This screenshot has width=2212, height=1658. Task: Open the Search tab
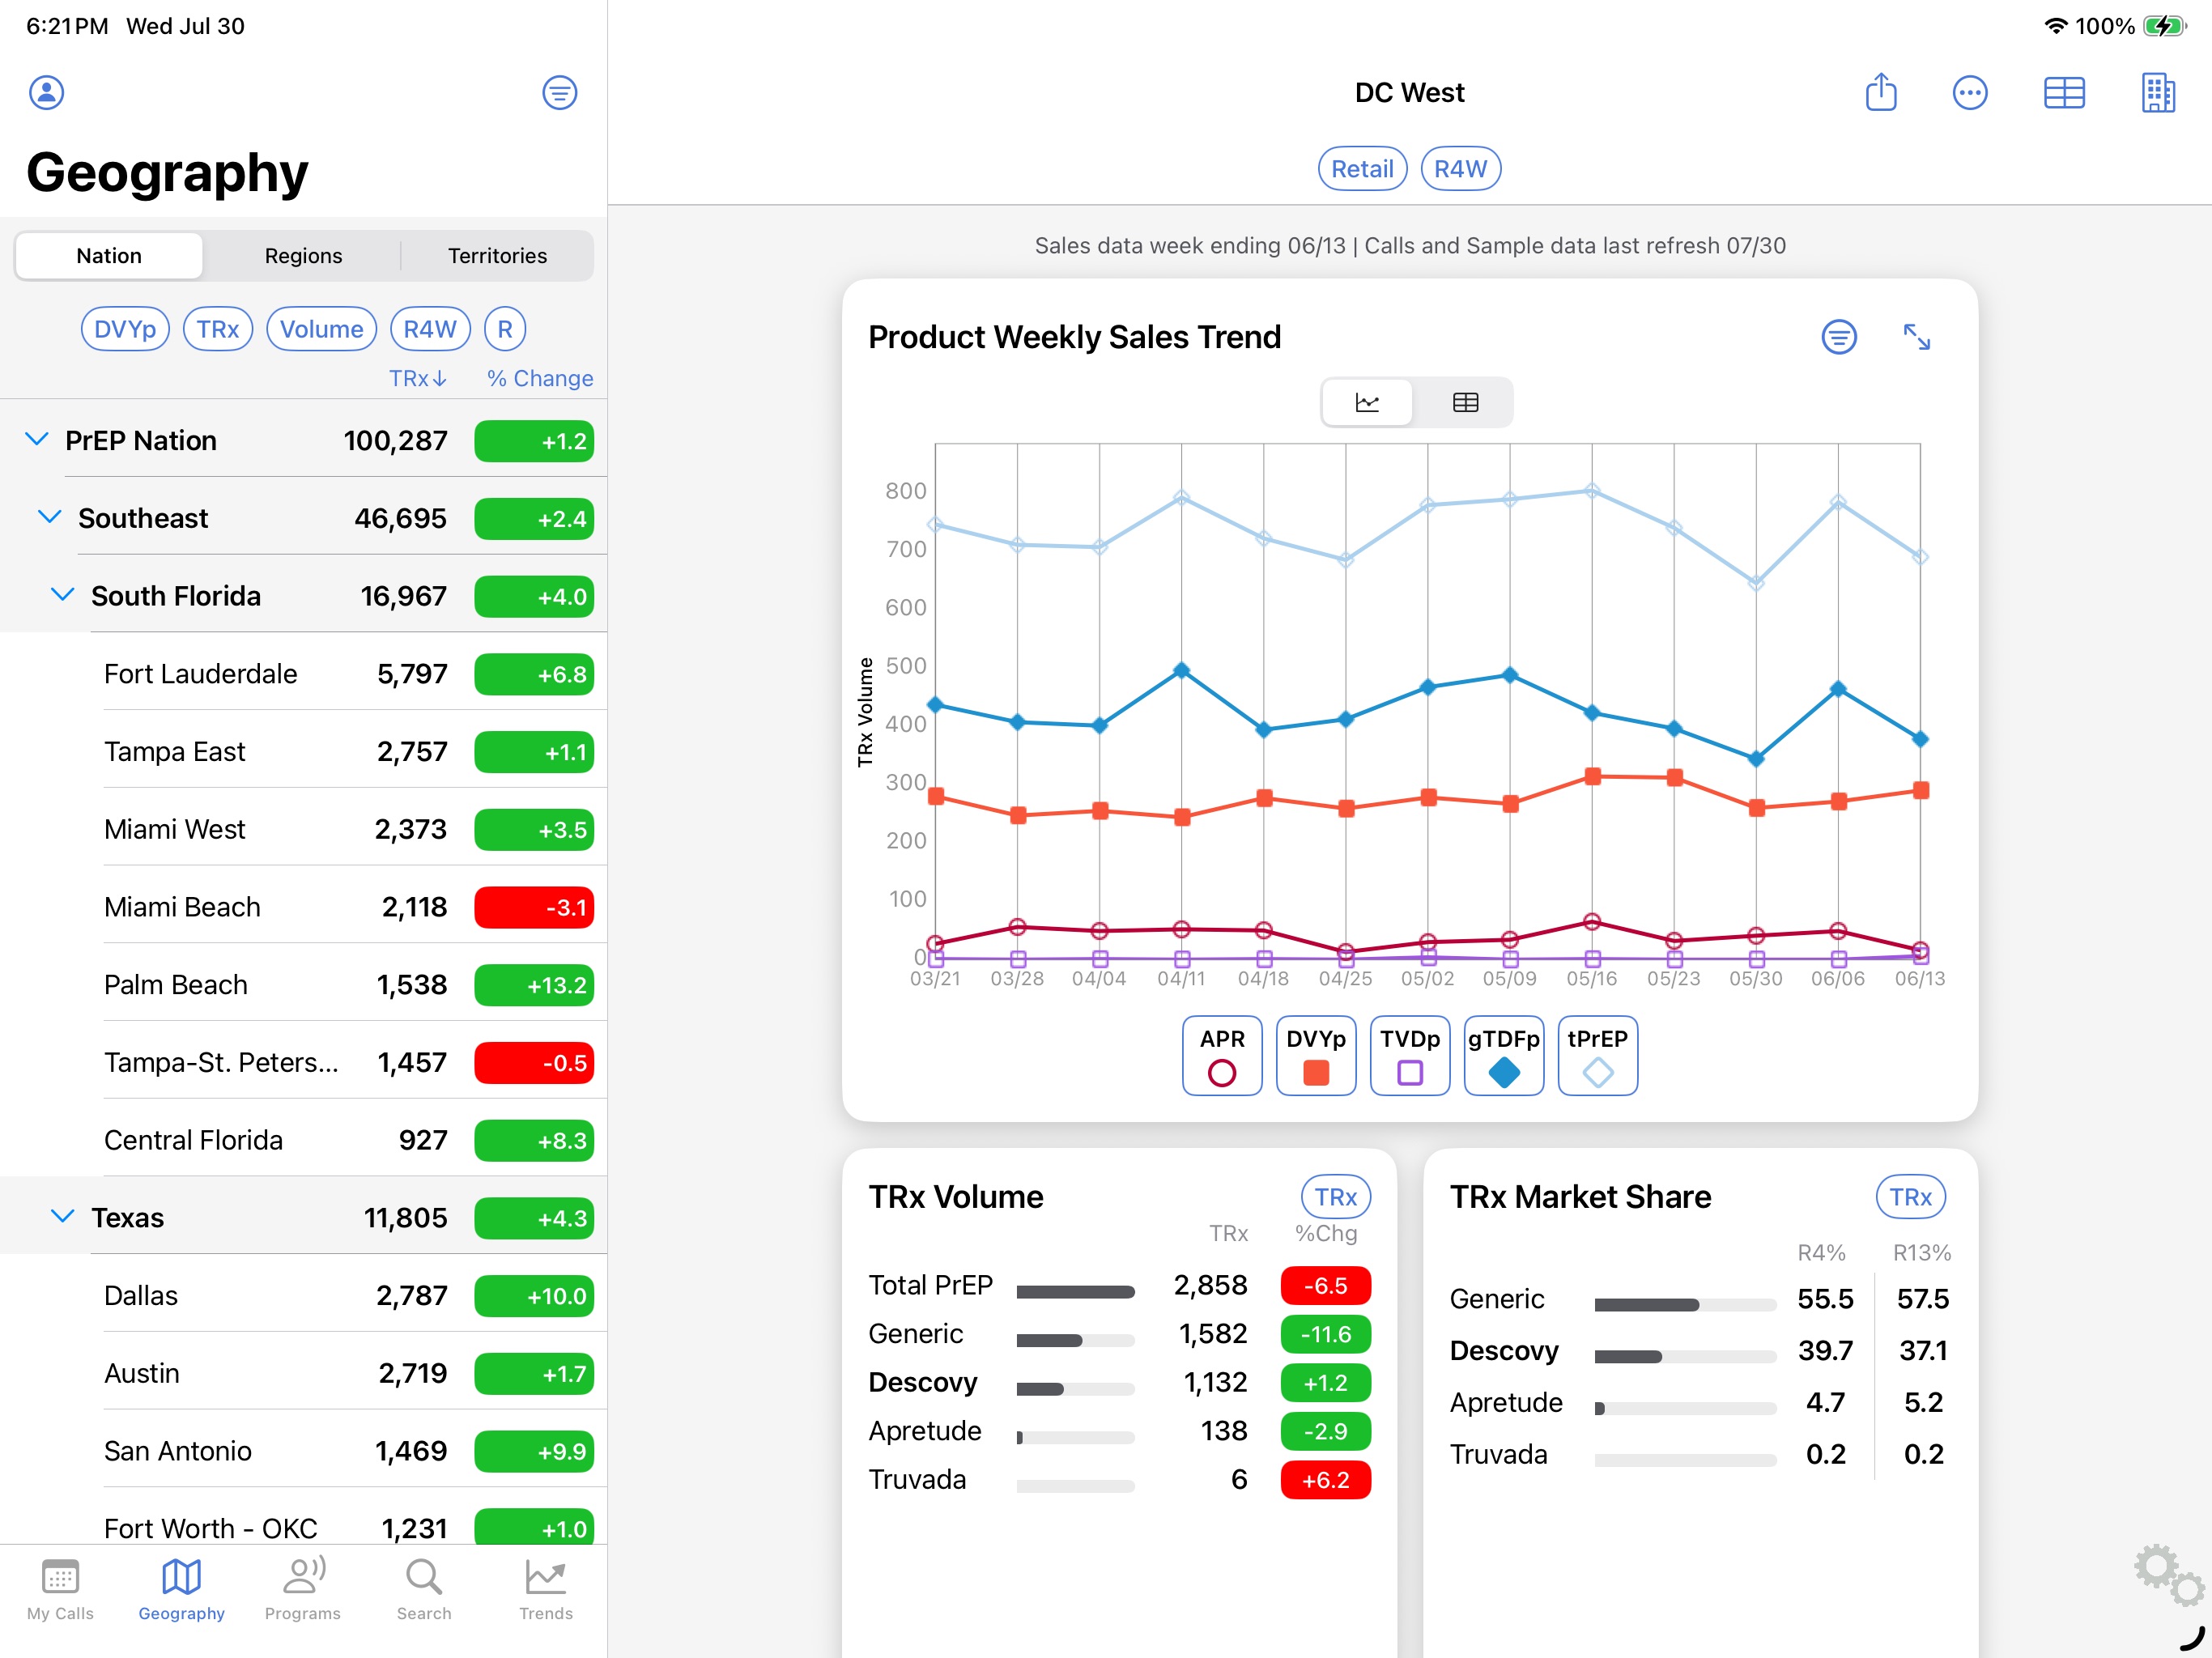coord(424,1590)
